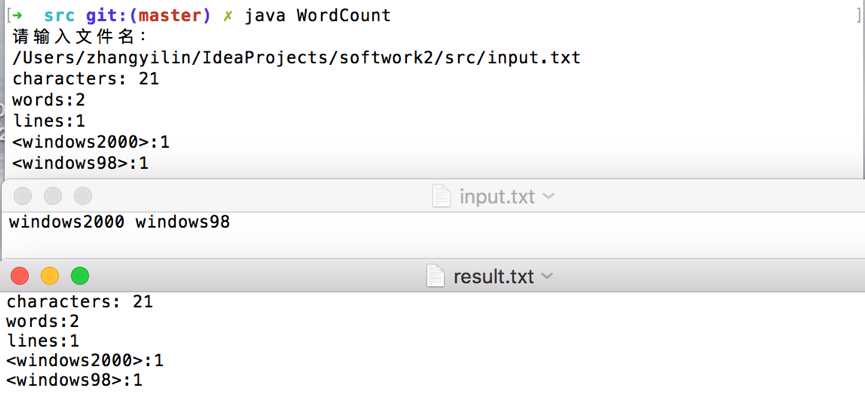Click the inactive zoom button of input.txt
Image resolution: width=865 pixels, height=416 pixels.
83,196
